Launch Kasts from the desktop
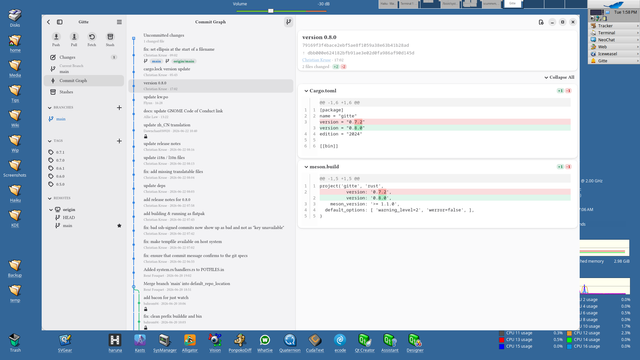Screen dimensions: 640x360 pos(140,342)
